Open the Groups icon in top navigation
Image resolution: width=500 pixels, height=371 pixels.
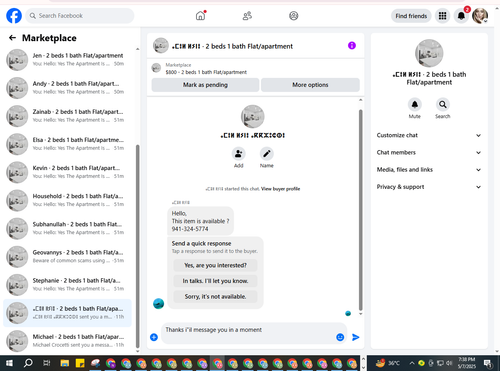(x=294, y=16)
